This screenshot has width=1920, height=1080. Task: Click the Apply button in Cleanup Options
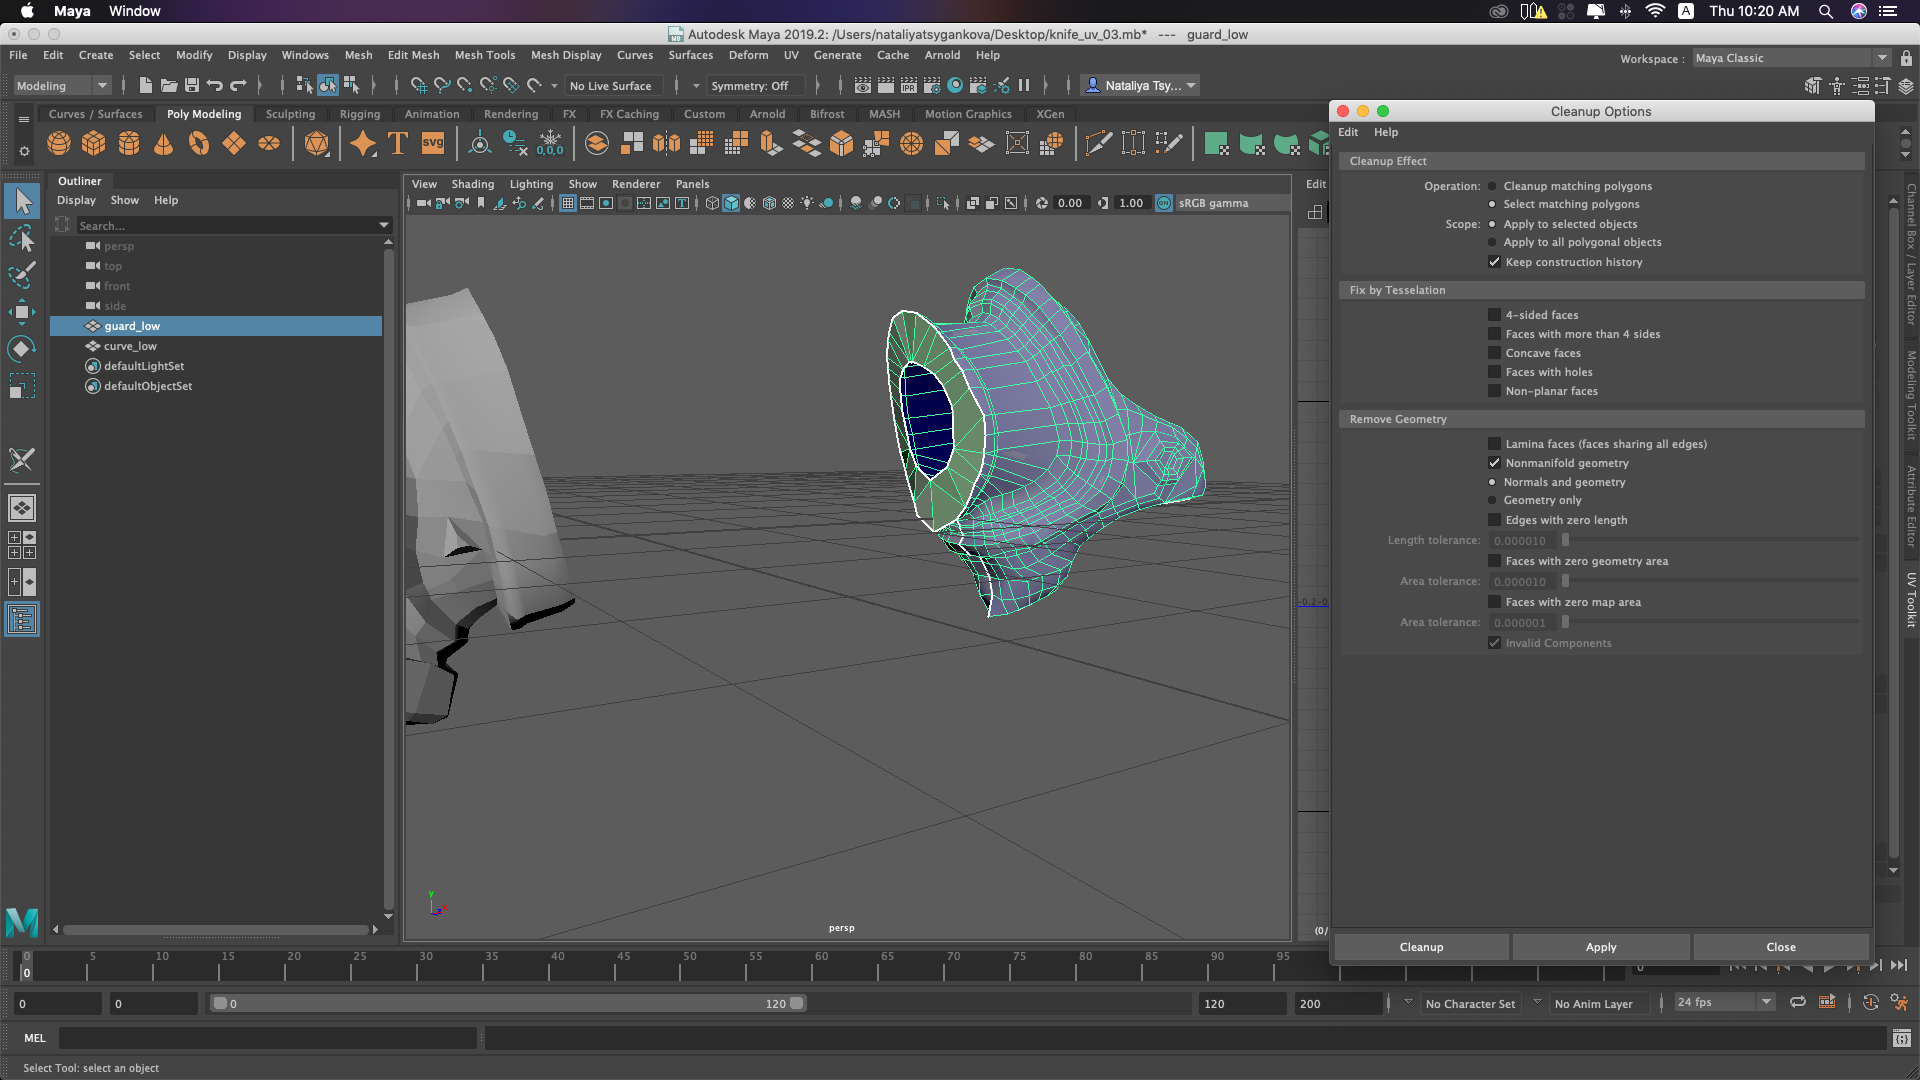tap(1599, 946)
